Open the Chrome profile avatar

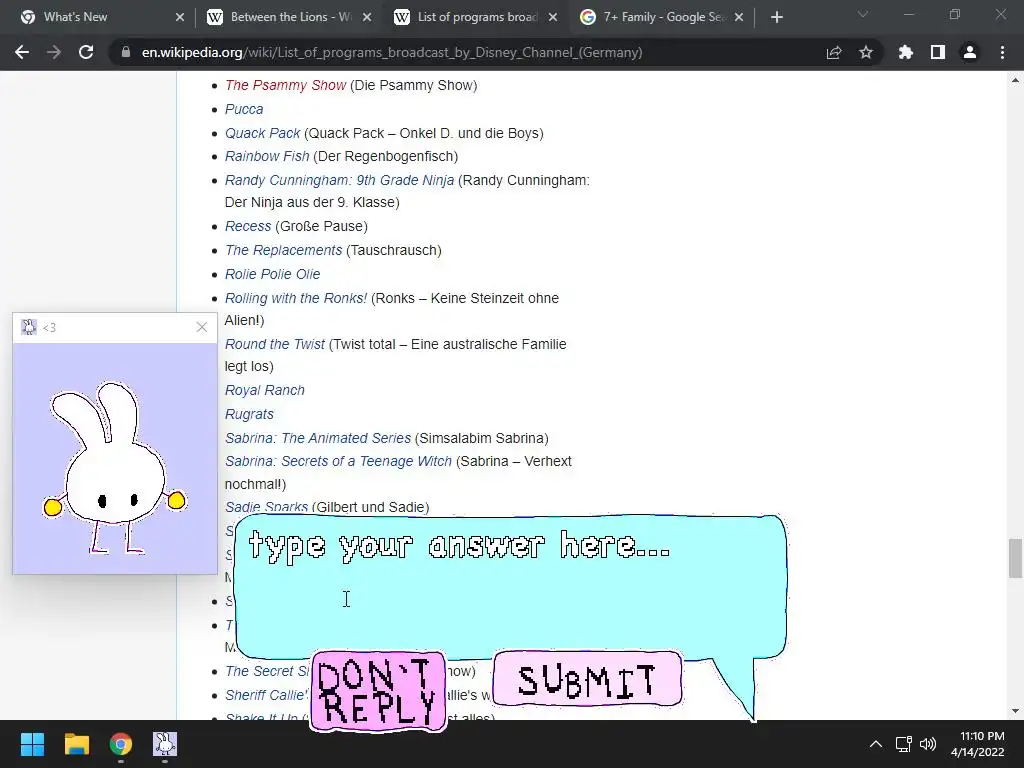970,52
